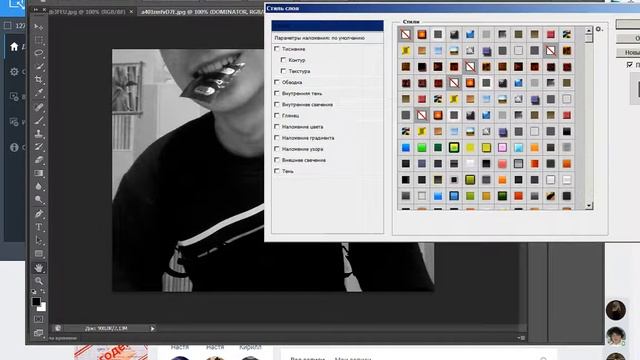Select the Pen tool
This screenshot has height=360, width=640.
click(x=39, y=213)
